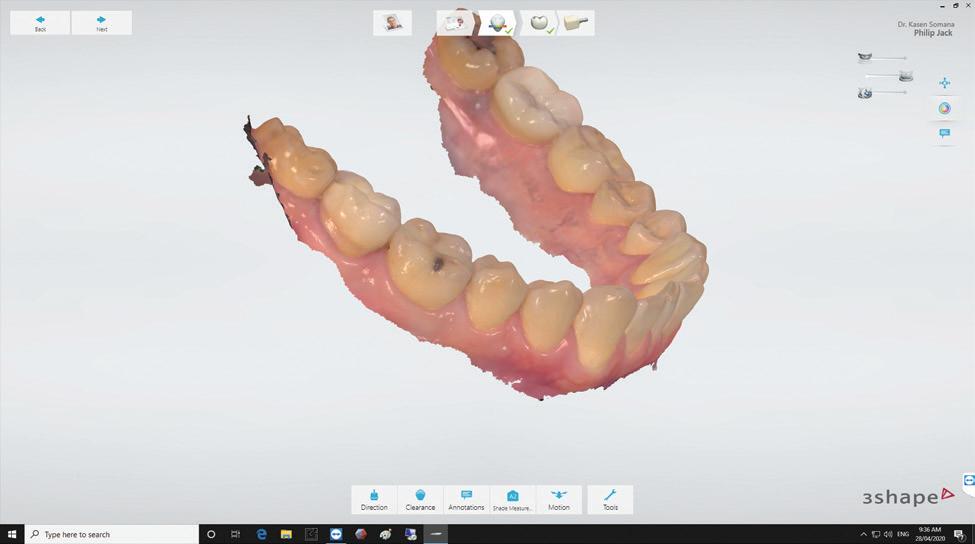This screenshot has width=975, height=544.
Task: Select the Clearance tool
Action: [420, 499]
